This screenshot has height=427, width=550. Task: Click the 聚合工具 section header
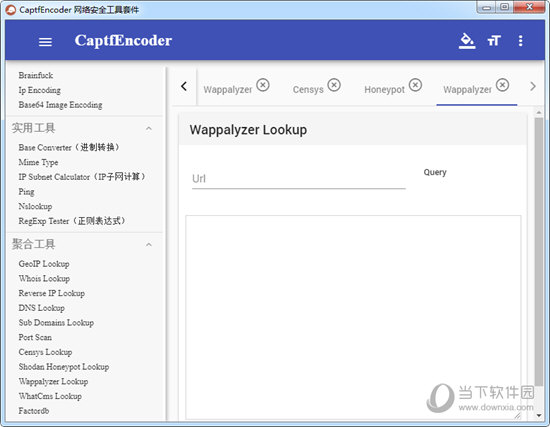pyautogui.click(x=84, y=244)
